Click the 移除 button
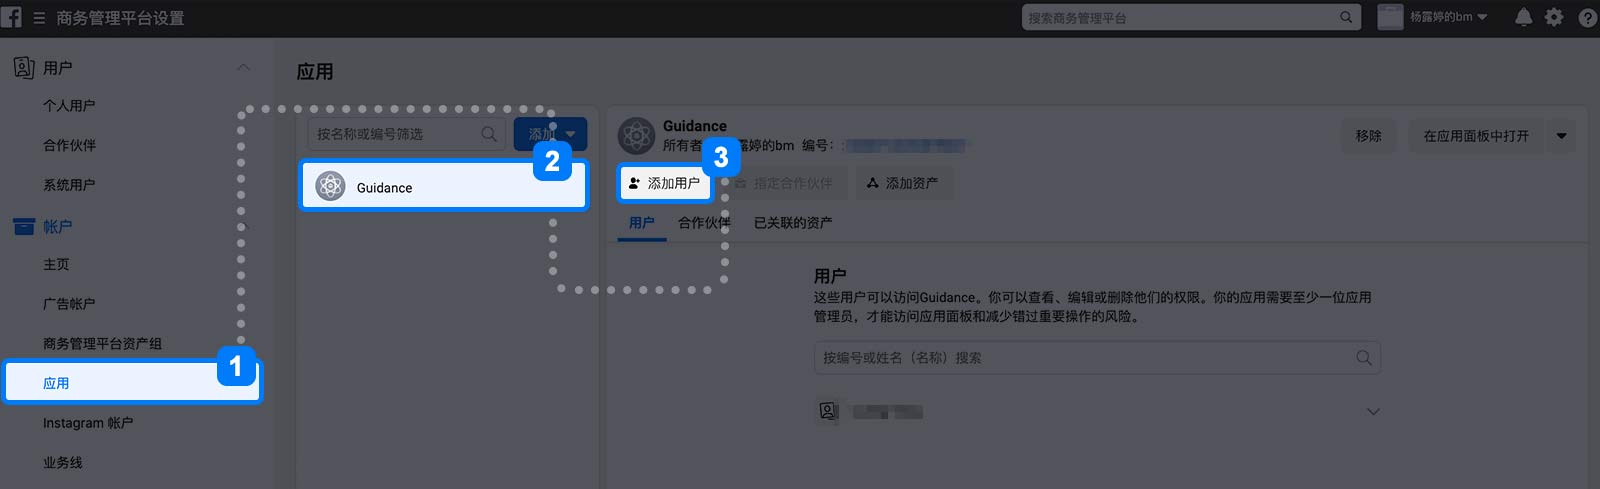This screenshot has height=489, width=1600. click(x=1368, y=136)
